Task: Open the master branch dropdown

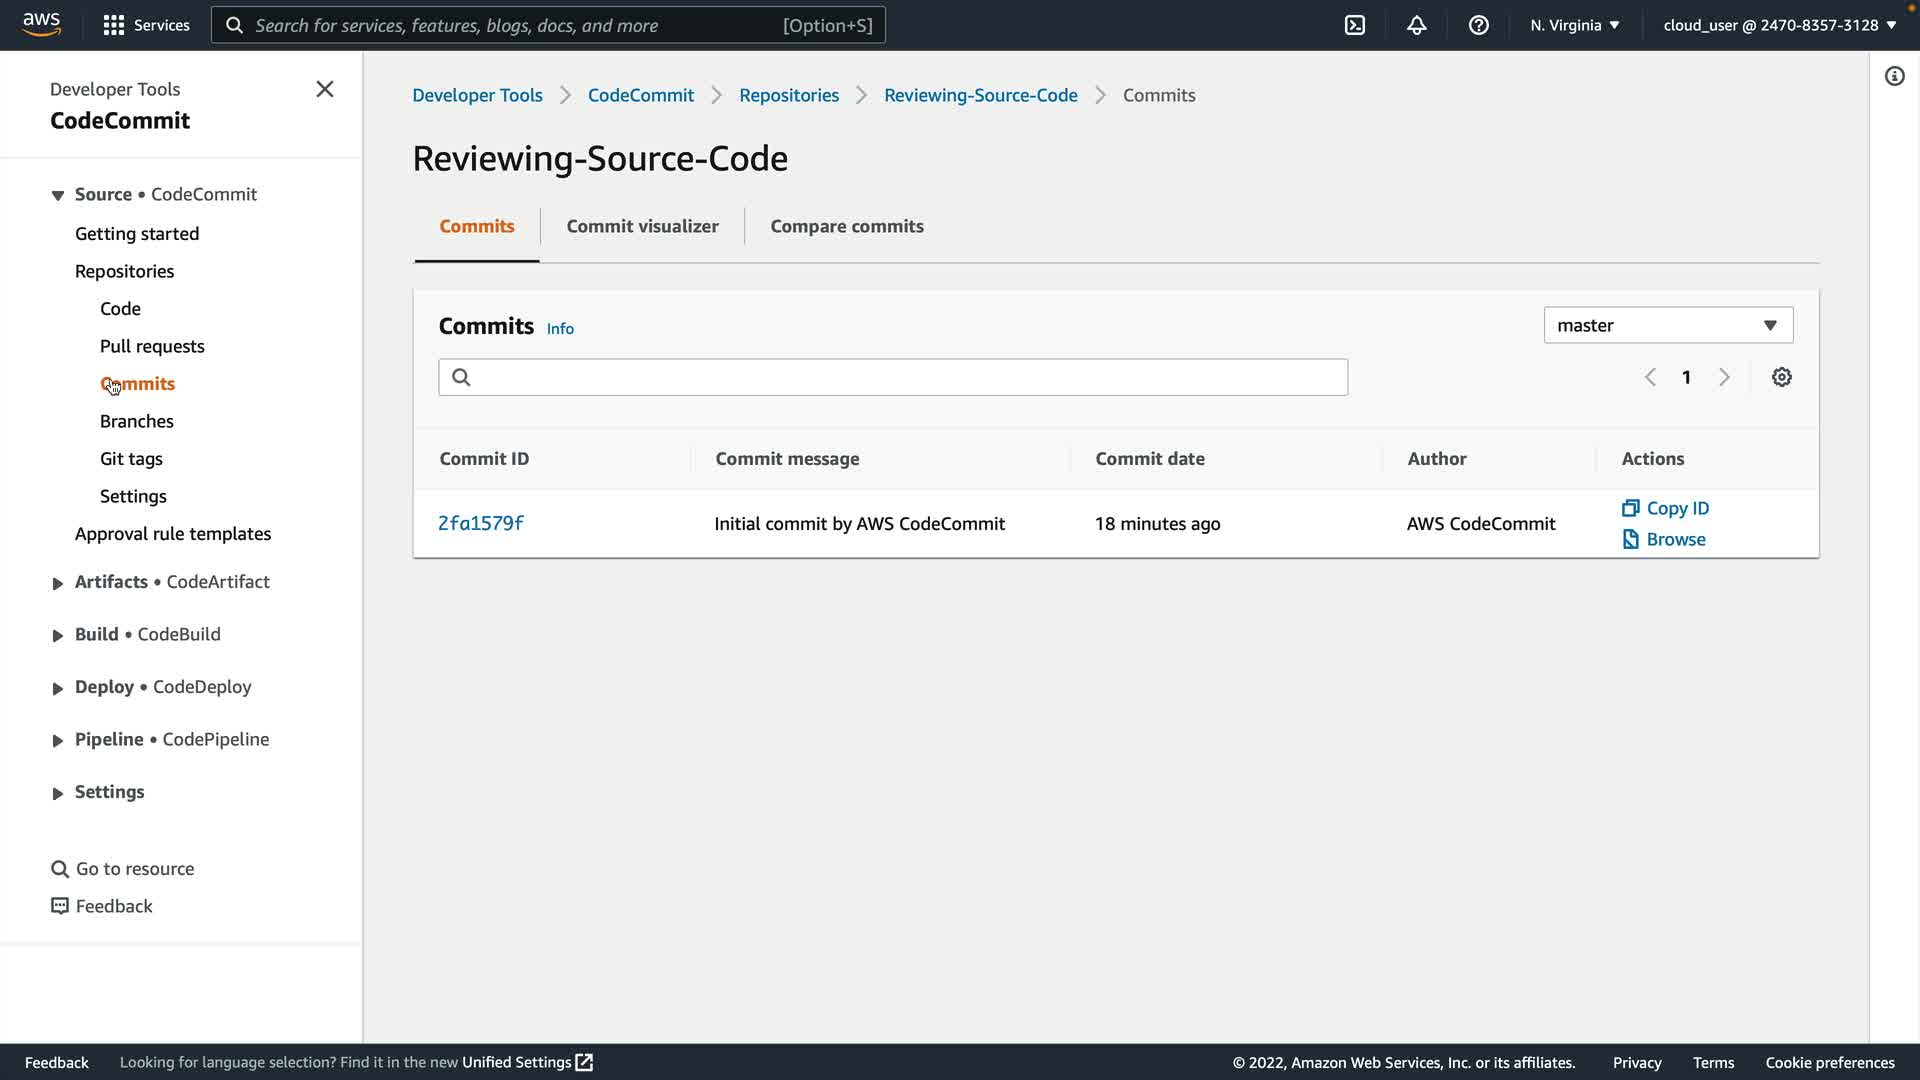Action: point(1668,325)
